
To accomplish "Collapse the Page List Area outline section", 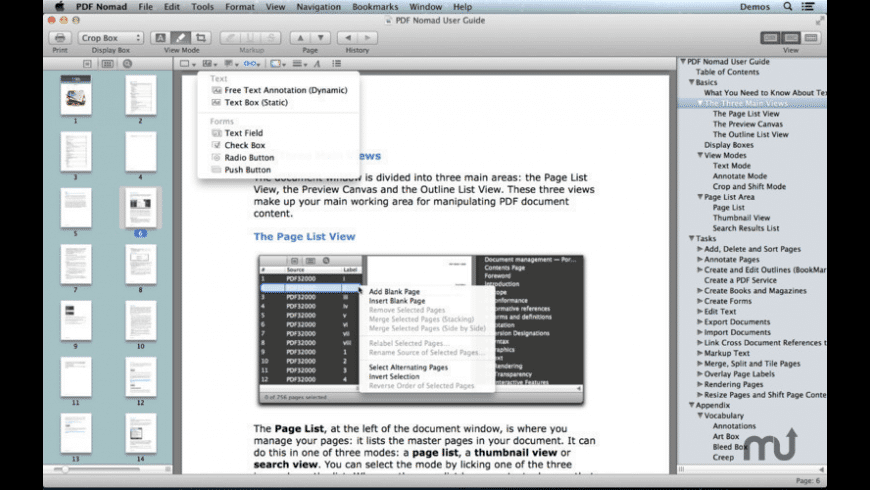I will 700,197.
